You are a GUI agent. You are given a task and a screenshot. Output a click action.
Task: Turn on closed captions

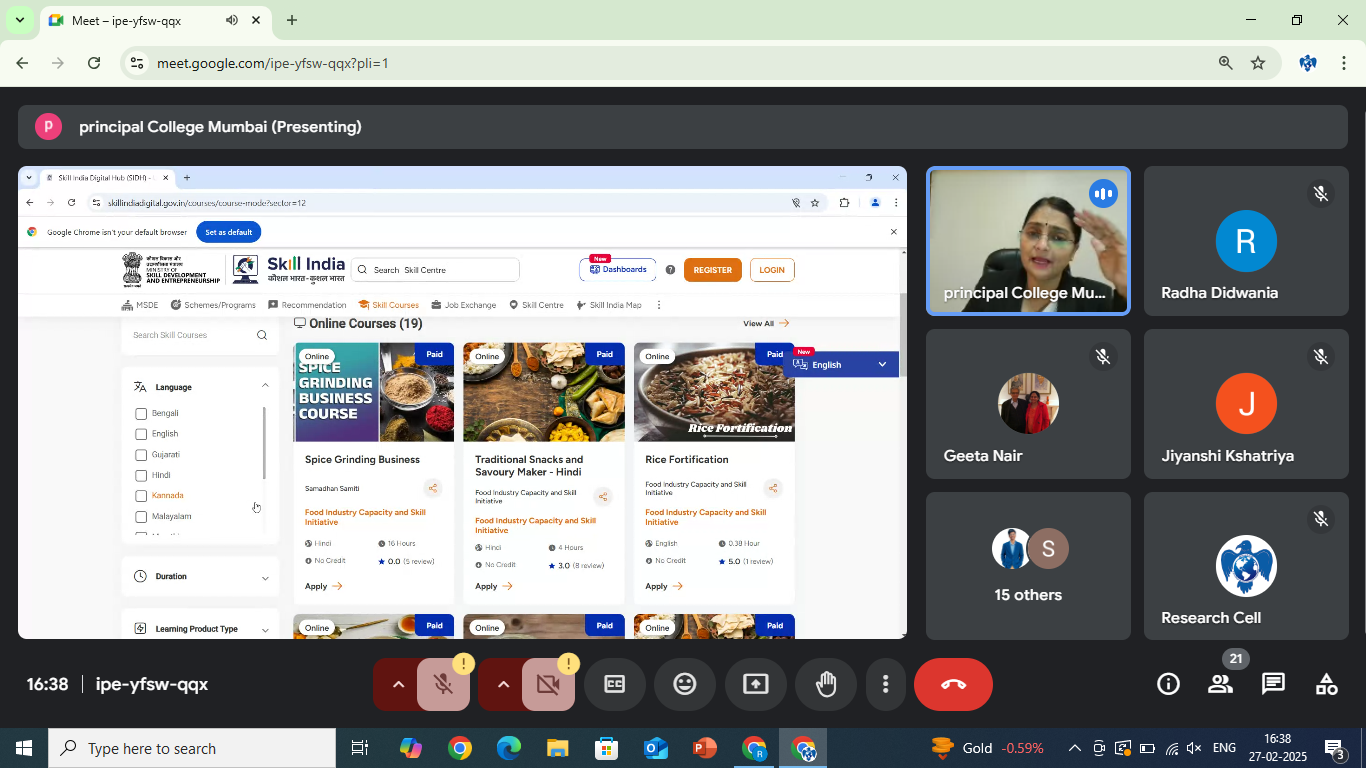coord(614,684)
